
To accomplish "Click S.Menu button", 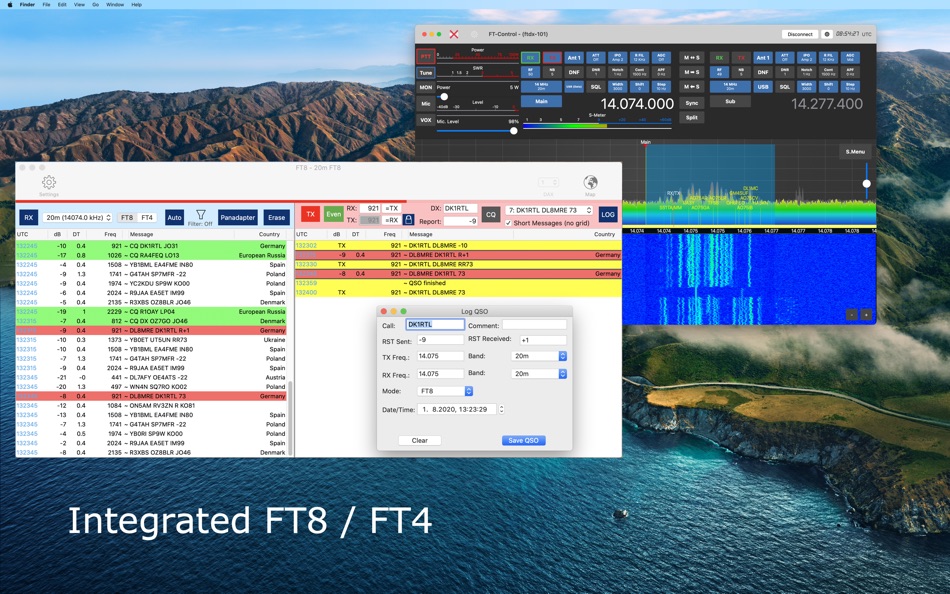I will (x=855, y=152).
